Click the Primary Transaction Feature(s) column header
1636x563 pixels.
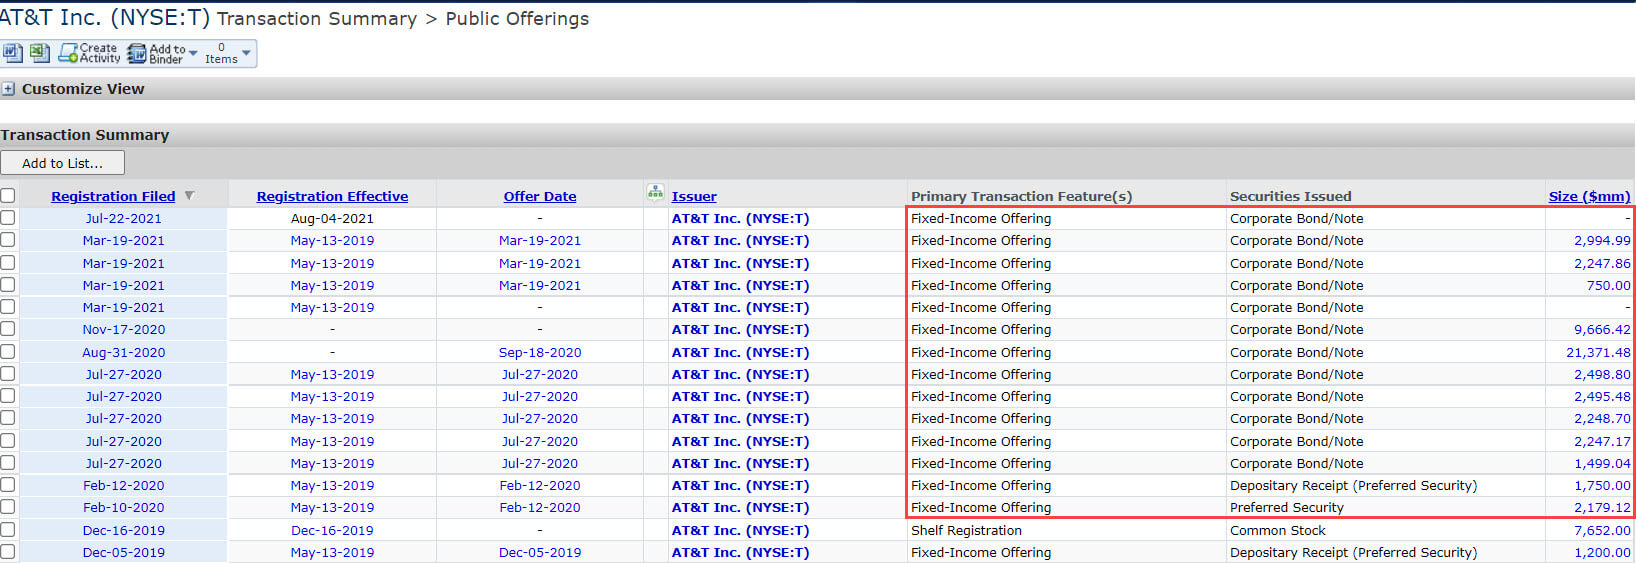(x=1021, y=196)
